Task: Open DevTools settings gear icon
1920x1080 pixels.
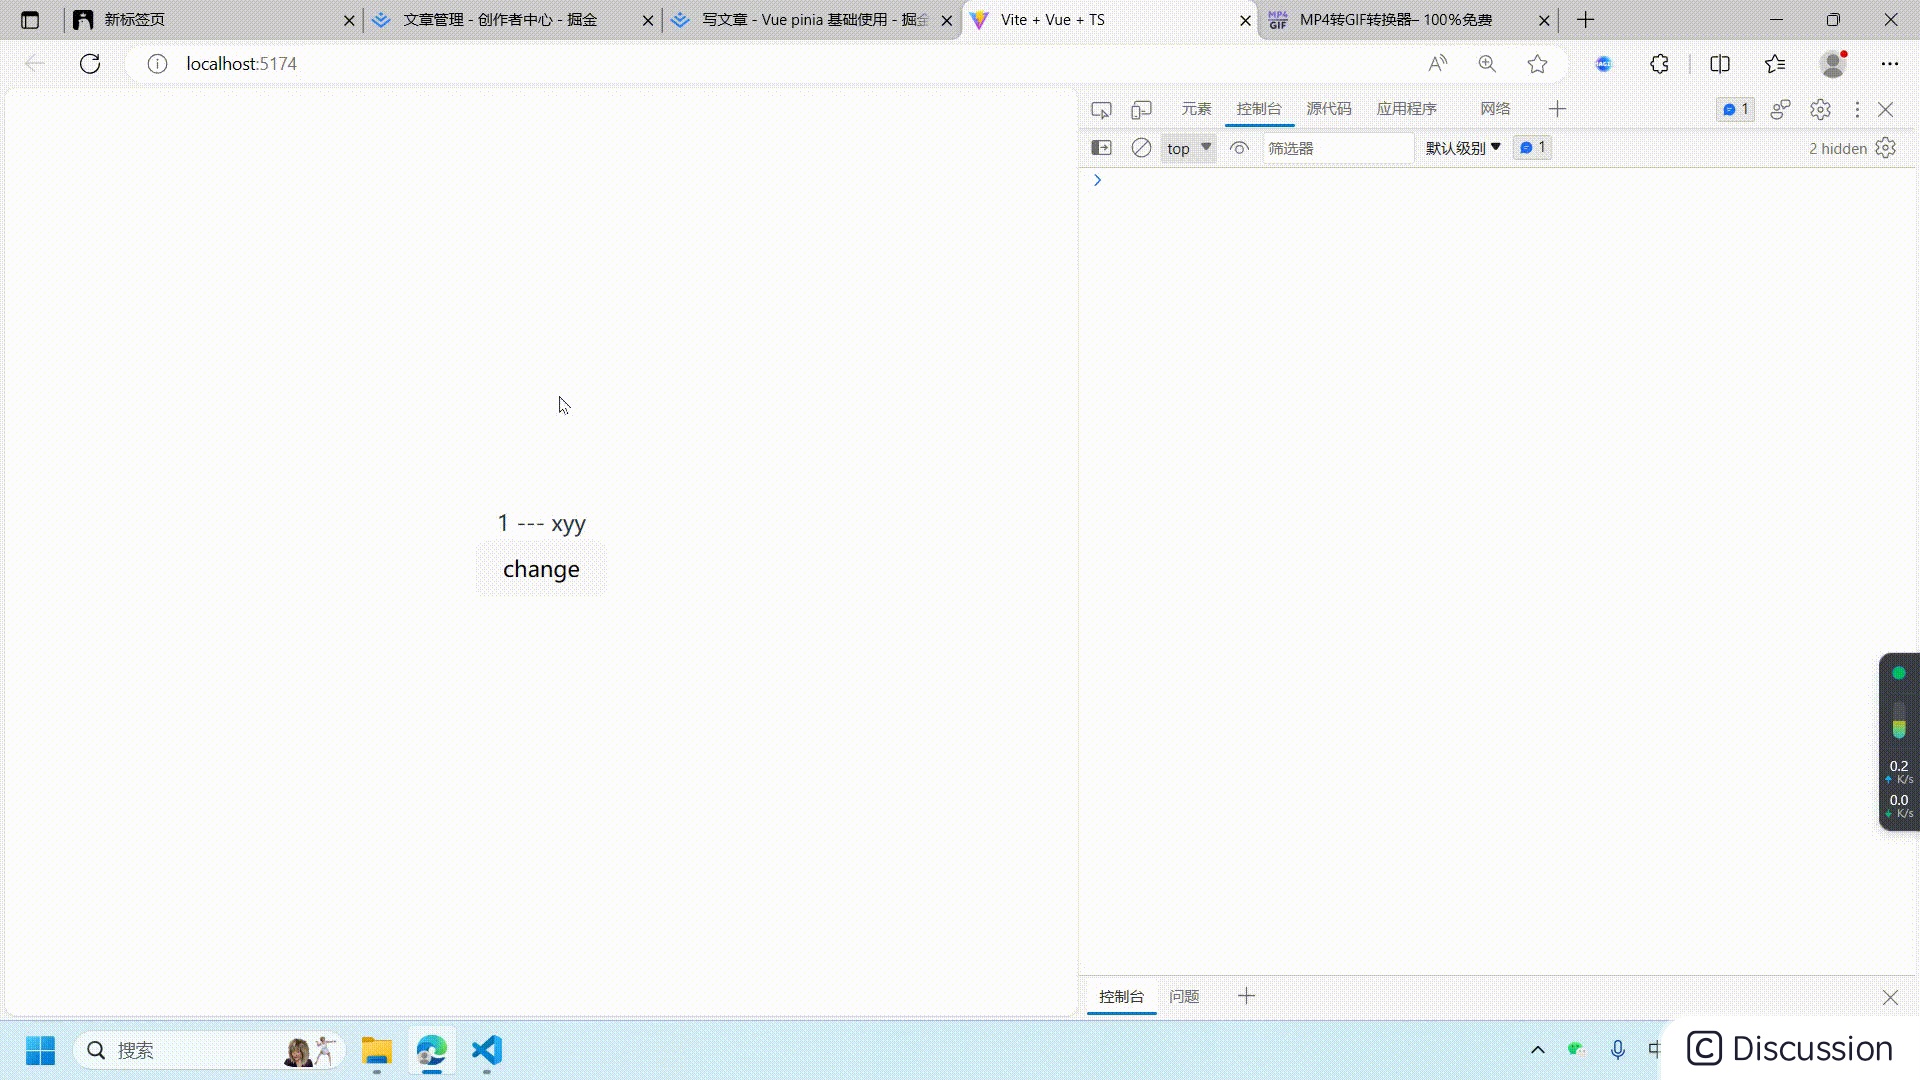Action: coord(1820,110)
